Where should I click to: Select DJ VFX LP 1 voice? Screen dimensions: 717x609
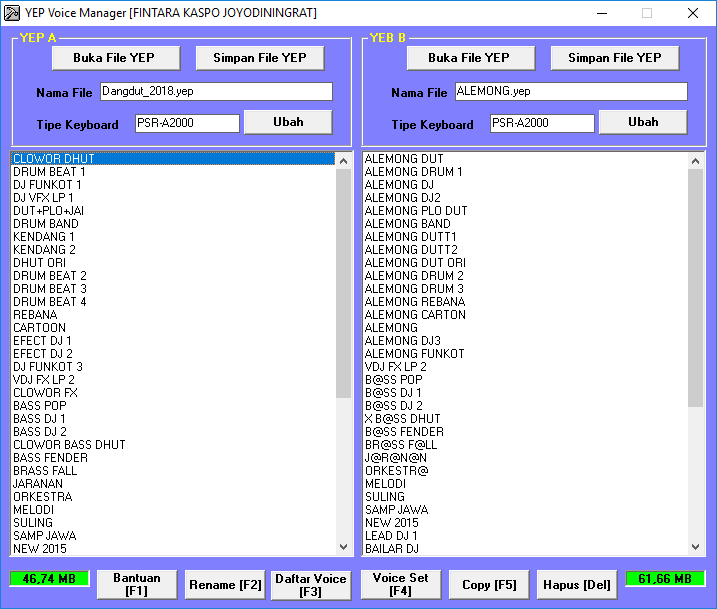(172, 198)
